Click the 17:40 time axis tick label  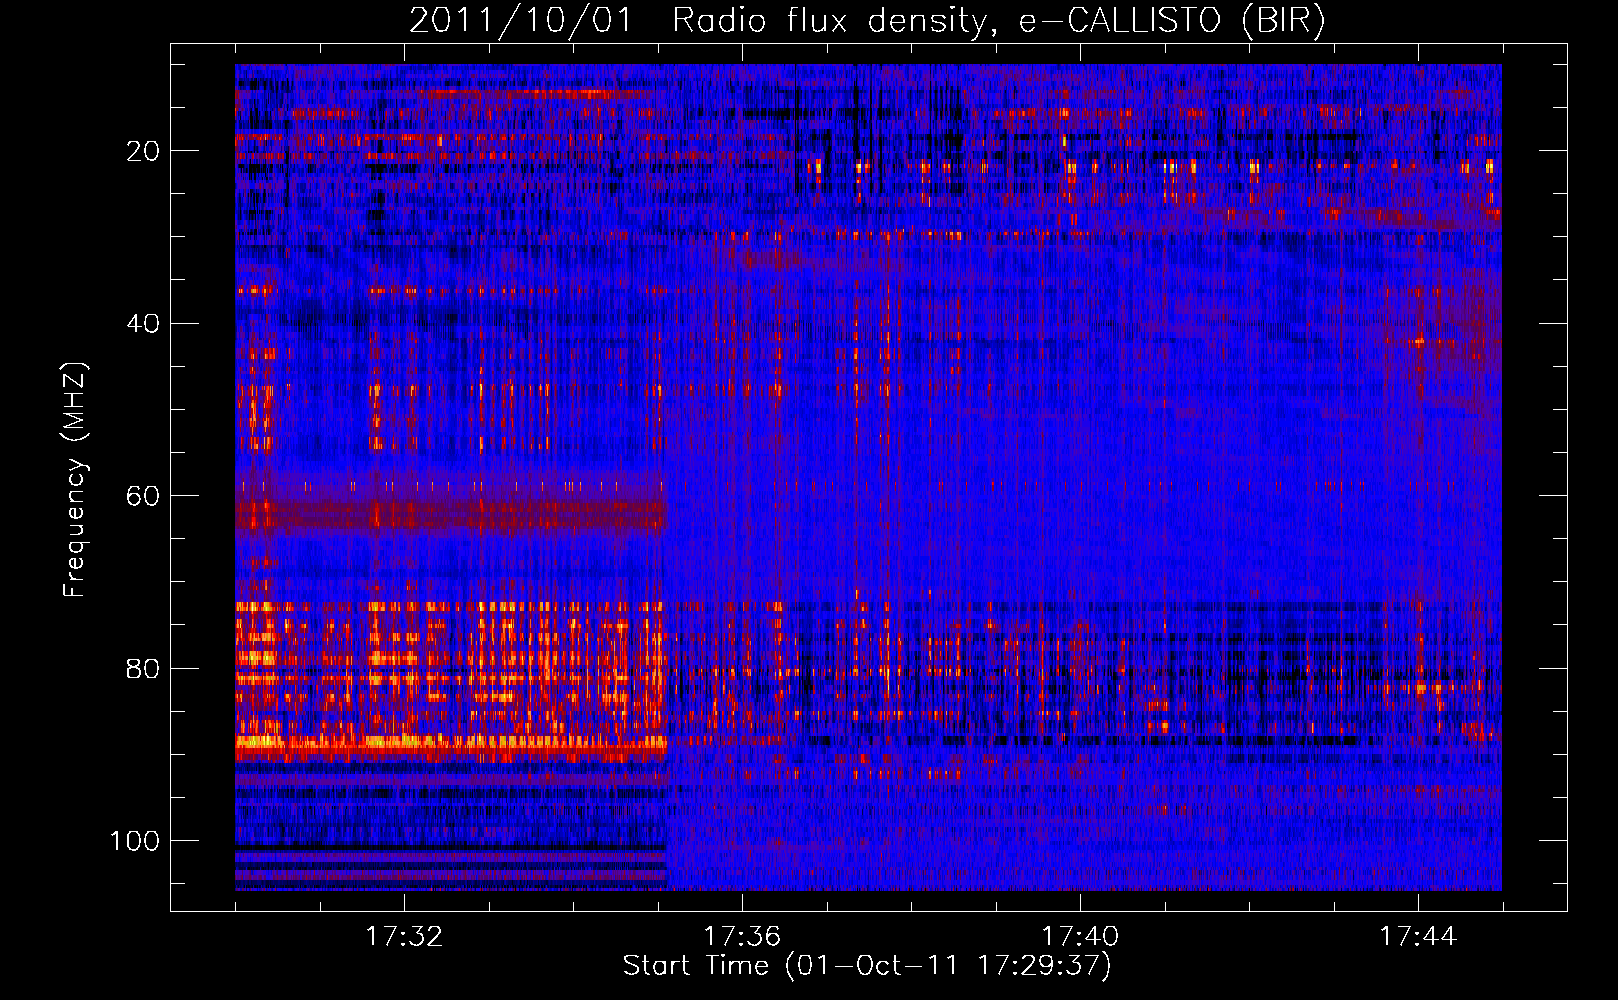coord(1080,936)
